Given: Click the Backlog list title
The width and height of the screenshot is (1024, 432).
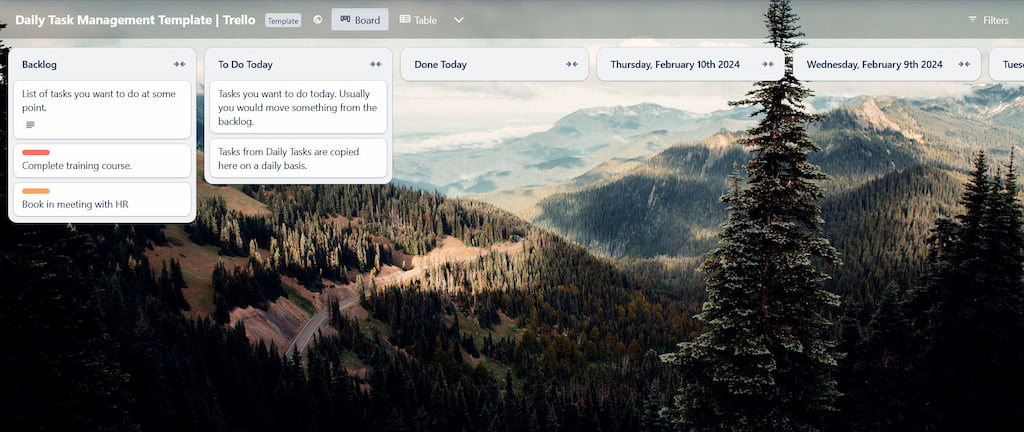Looking at the screenshot, I should click(x=39, y=65).
